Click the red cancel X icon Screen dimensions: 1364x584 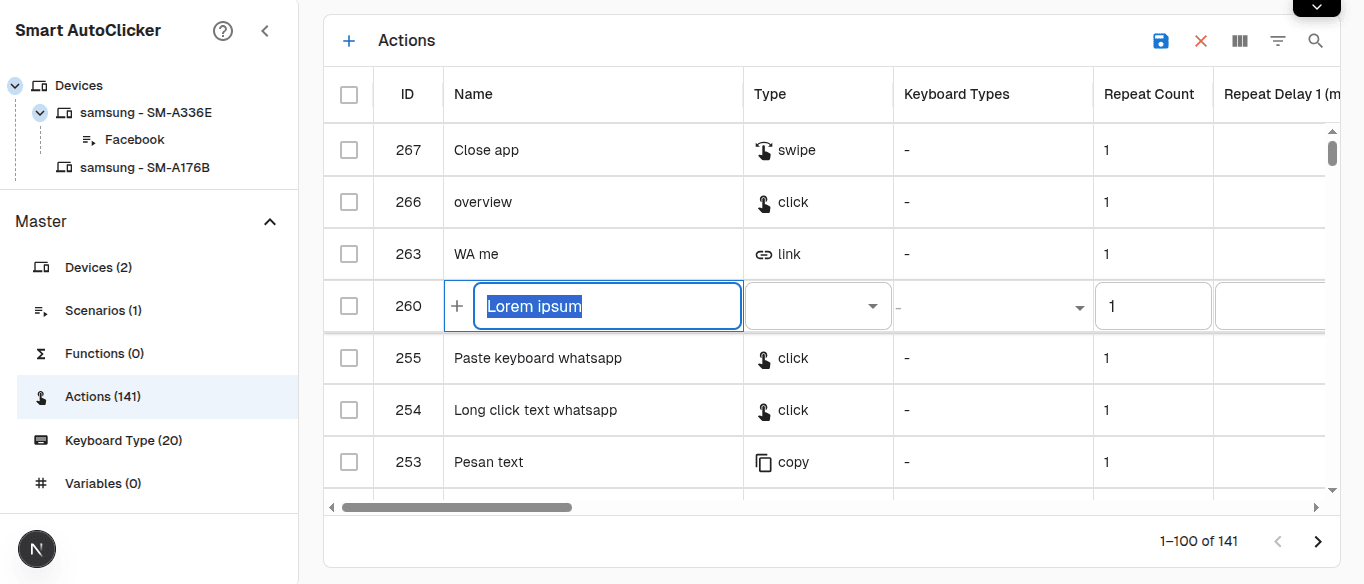click(1201, 41)
